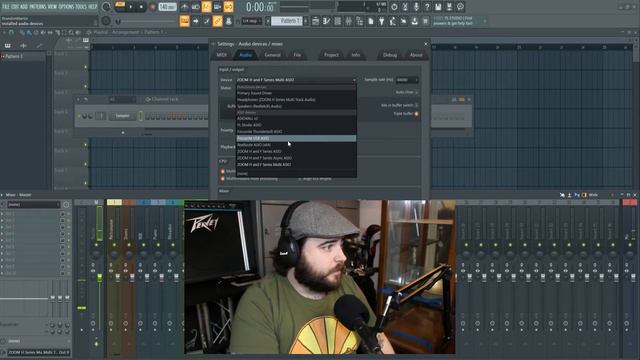
Task: Click the microphone one-click recording icon
Action: click(416, 7)
